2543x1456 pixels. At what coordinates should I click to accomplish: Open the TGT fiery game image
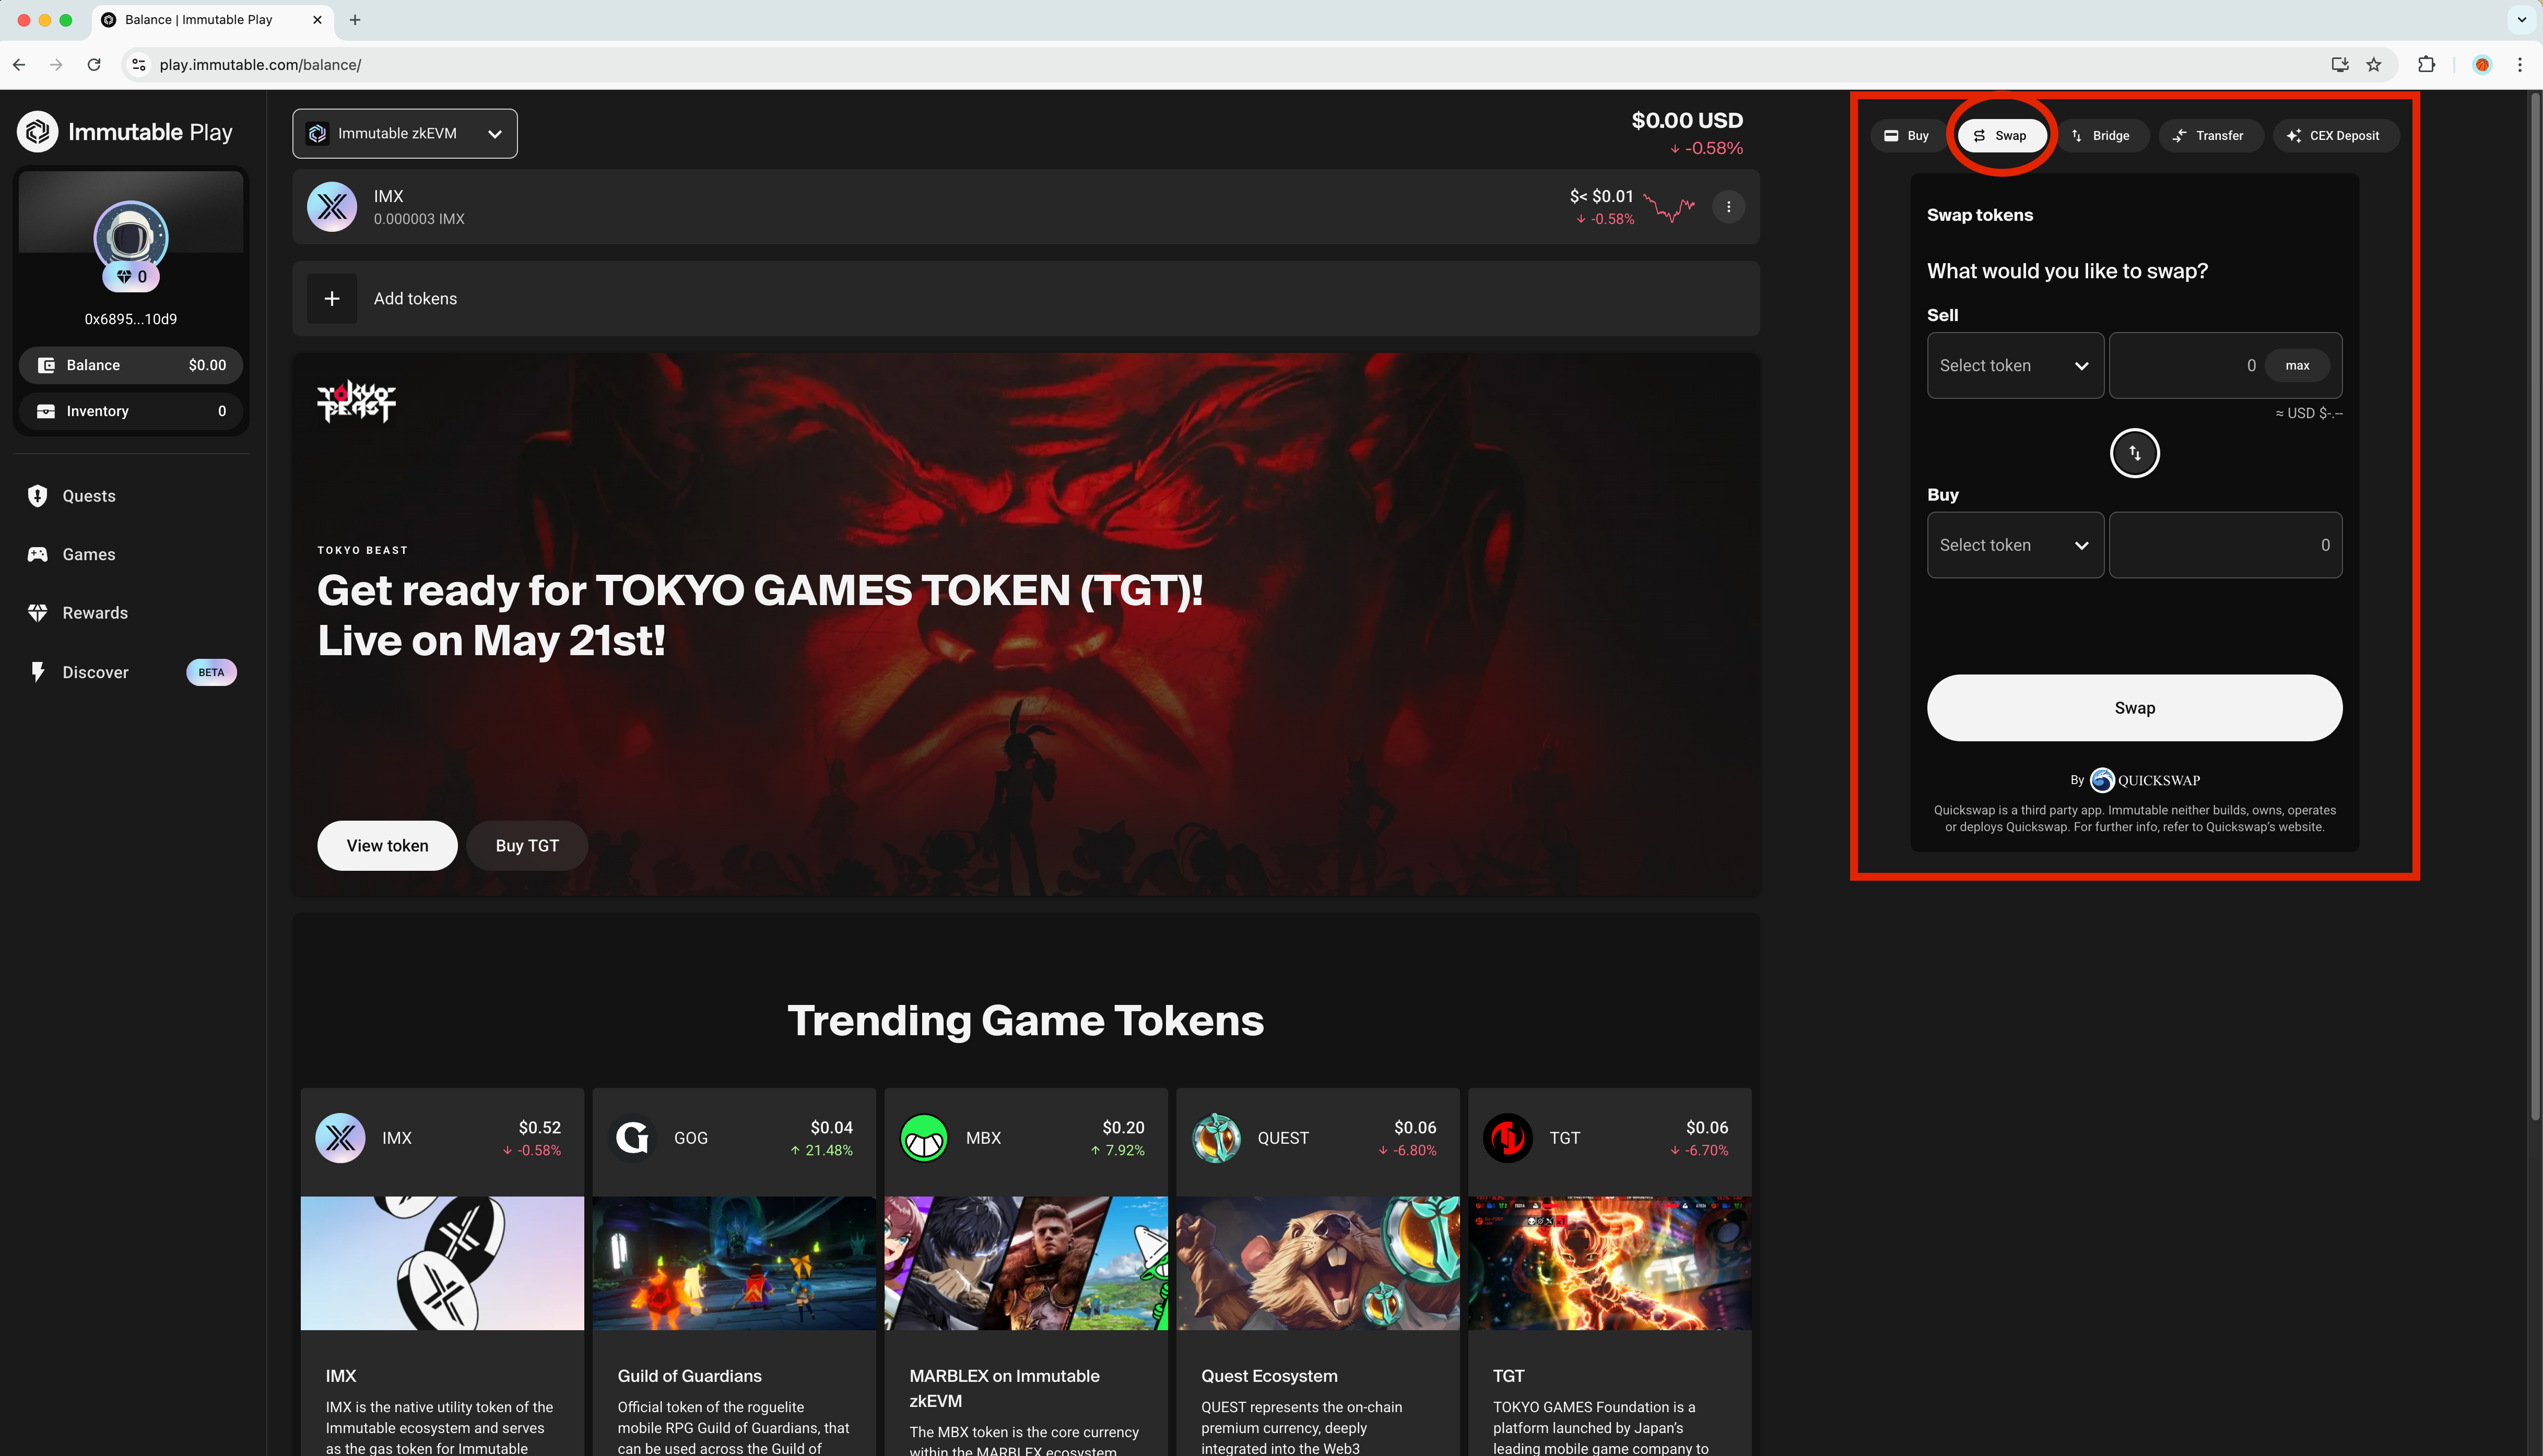click(1610, 1263)
